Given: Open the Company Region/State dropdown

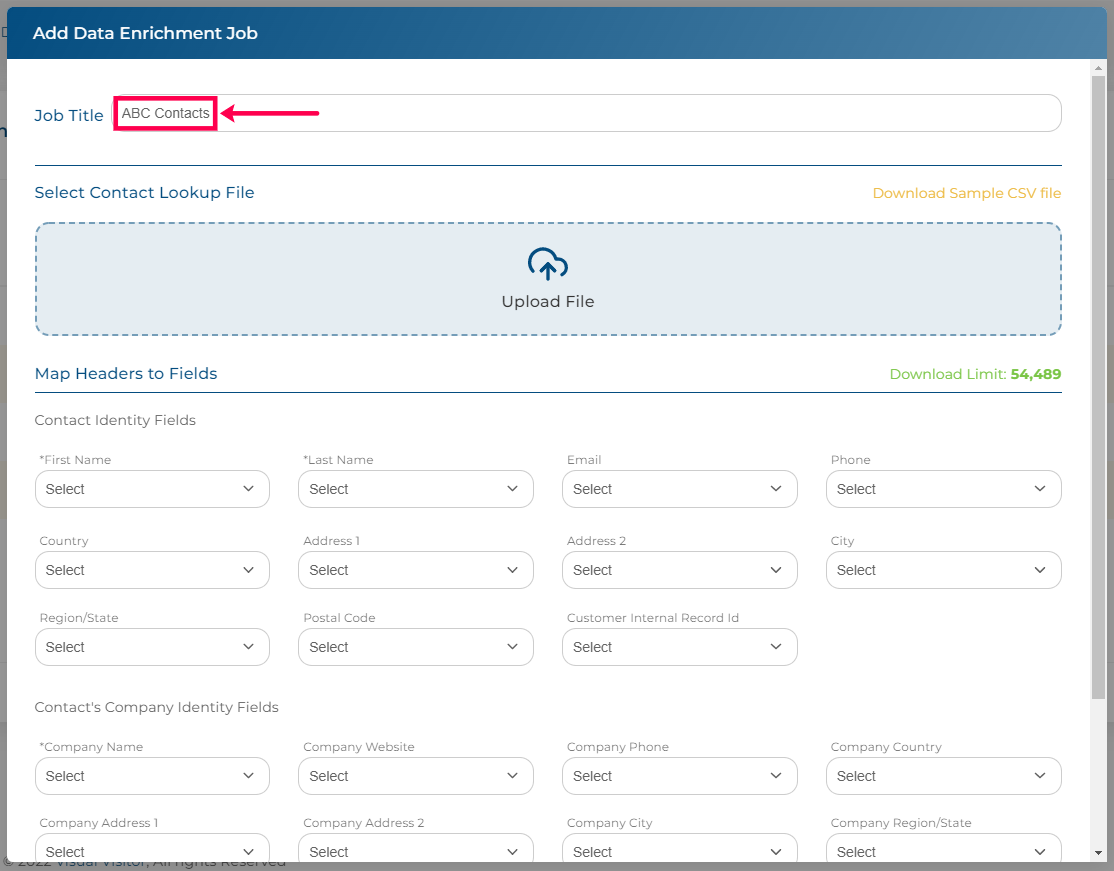Looking at the screenshot, I should coord(943,848).
